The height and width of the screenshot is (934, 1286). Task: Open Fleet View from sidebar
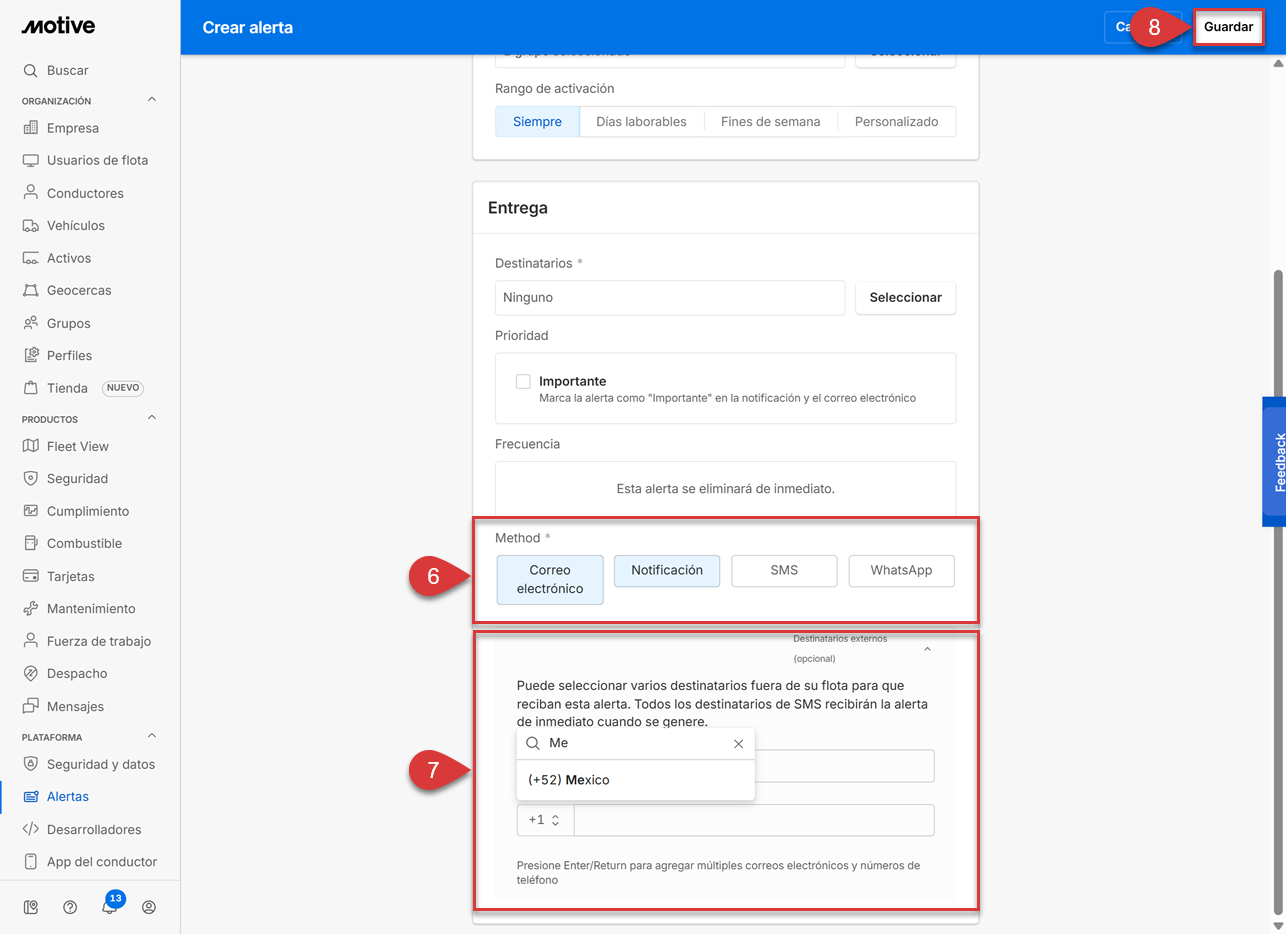tap(77, 446)
